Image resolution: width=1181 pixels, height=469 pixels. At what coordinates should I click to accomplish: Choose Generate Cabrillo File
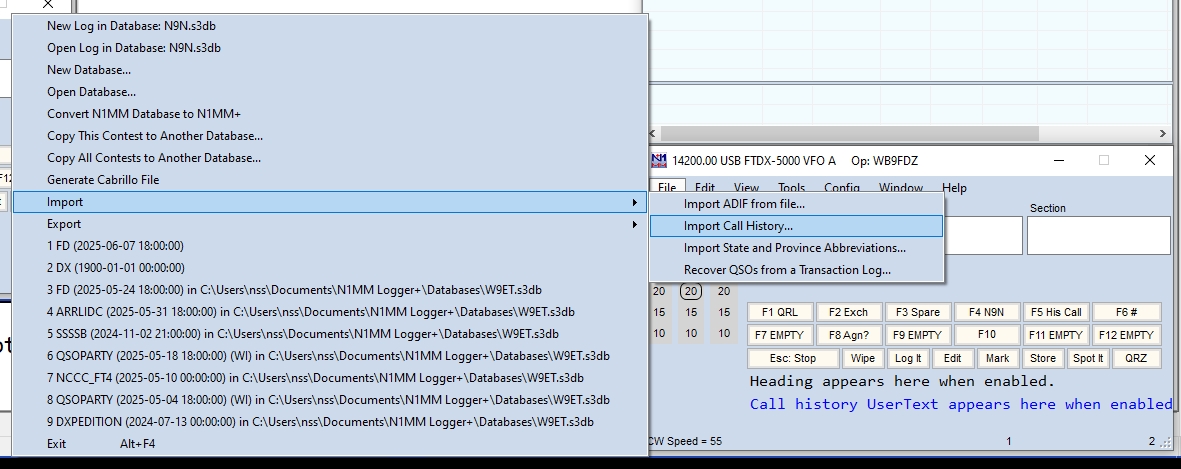point(103,180)
